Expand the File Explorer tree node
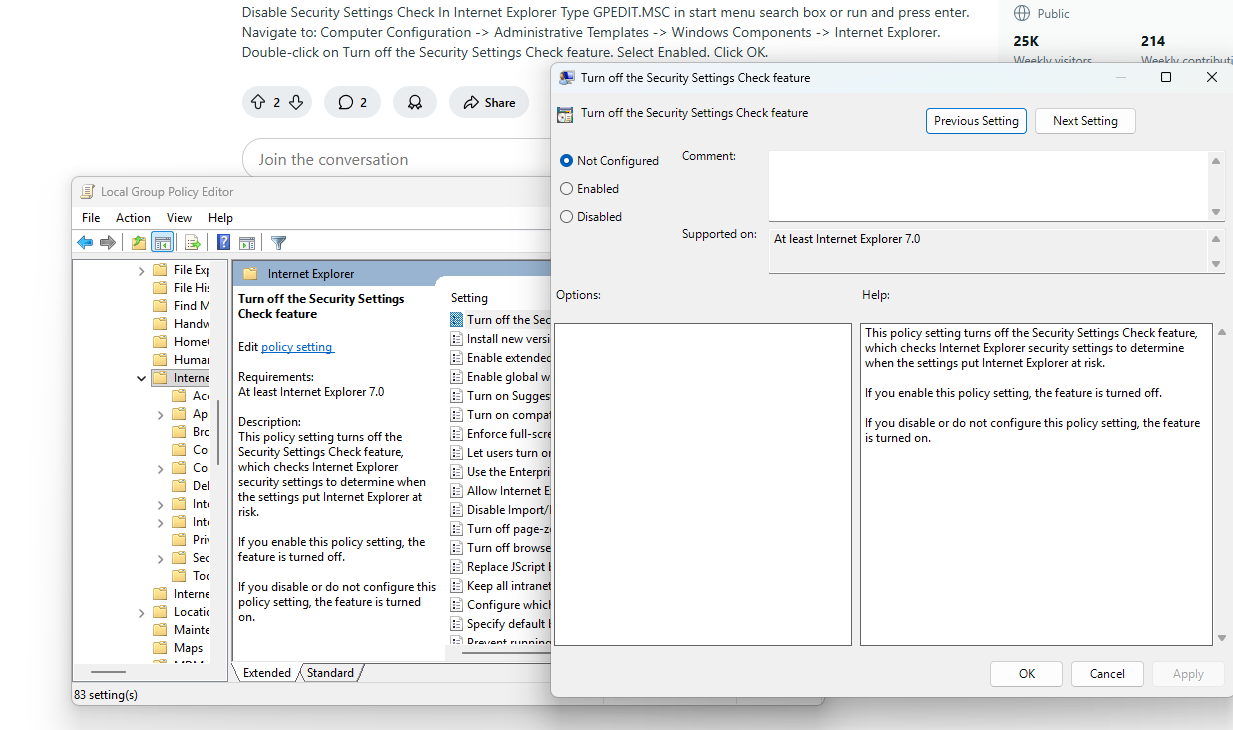Screen dimensions: 1233x730 coord(141,269)
